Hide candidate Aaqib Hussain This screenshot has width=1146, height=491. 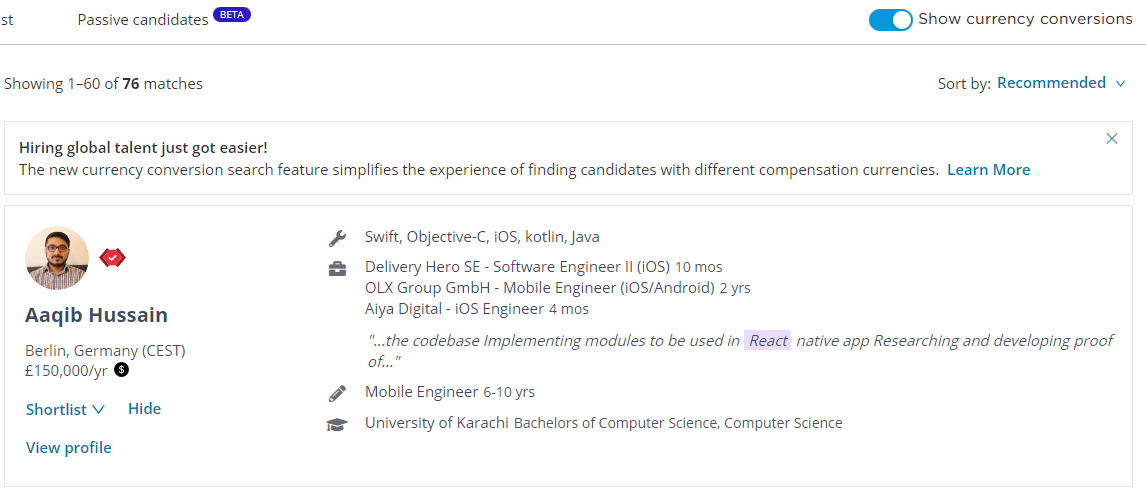[144, 409]
